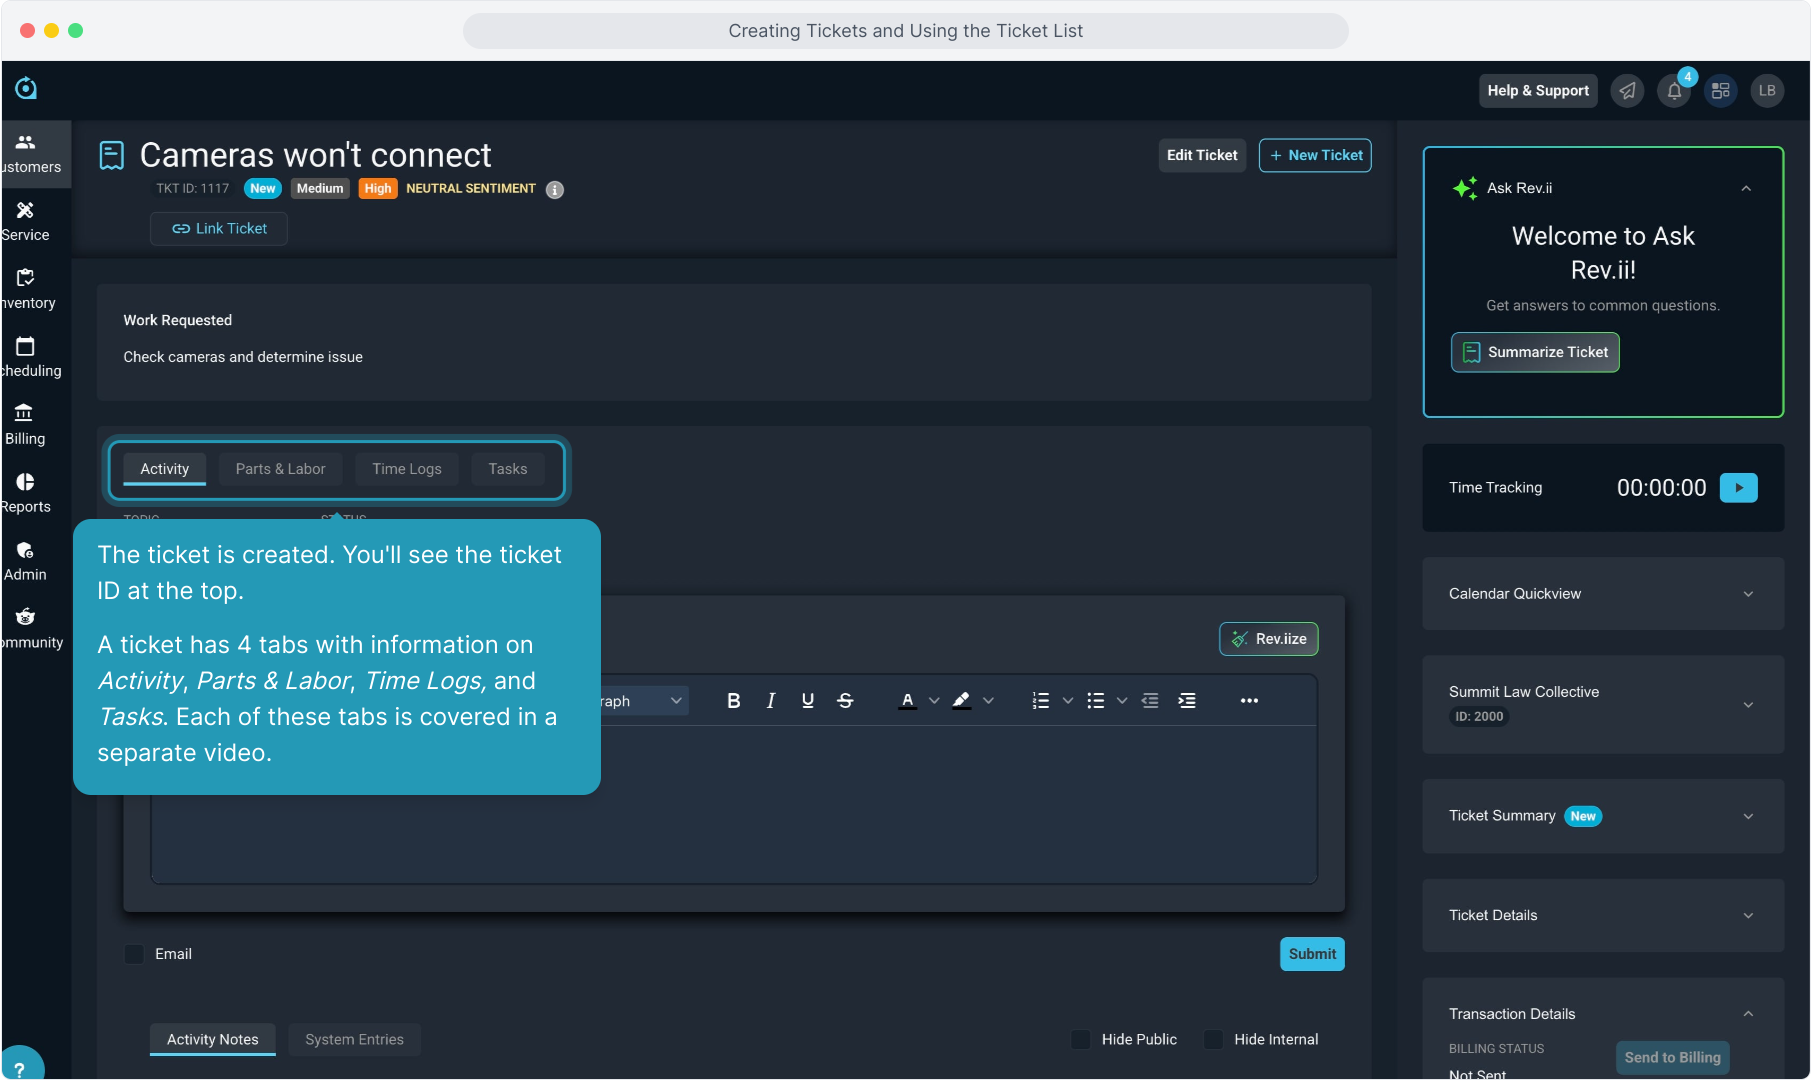This screenshot has width=1812, height=1080.
Task: Pick the text font color
Action: coord(908,701)
